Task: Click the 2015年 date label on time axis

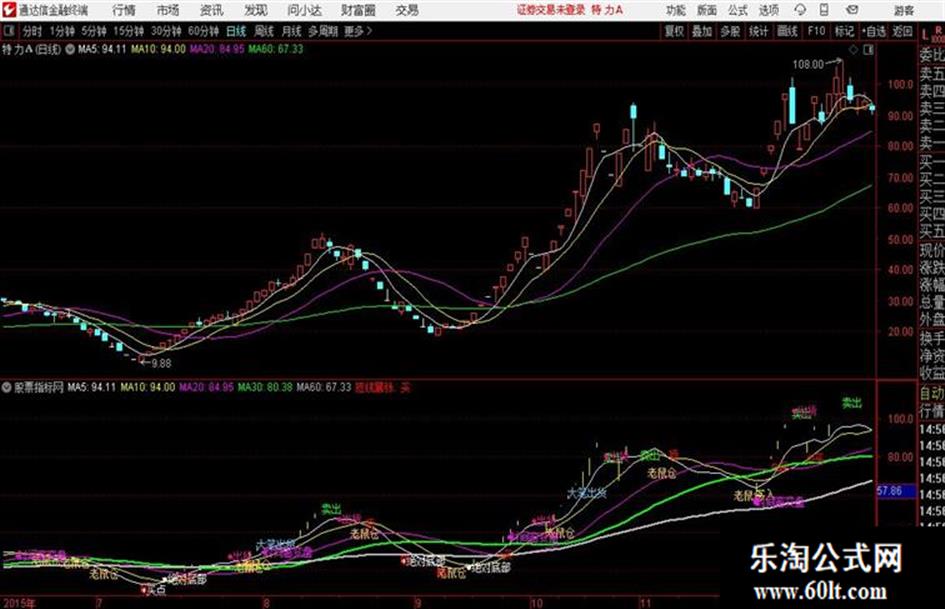Action: click(19, 603)
